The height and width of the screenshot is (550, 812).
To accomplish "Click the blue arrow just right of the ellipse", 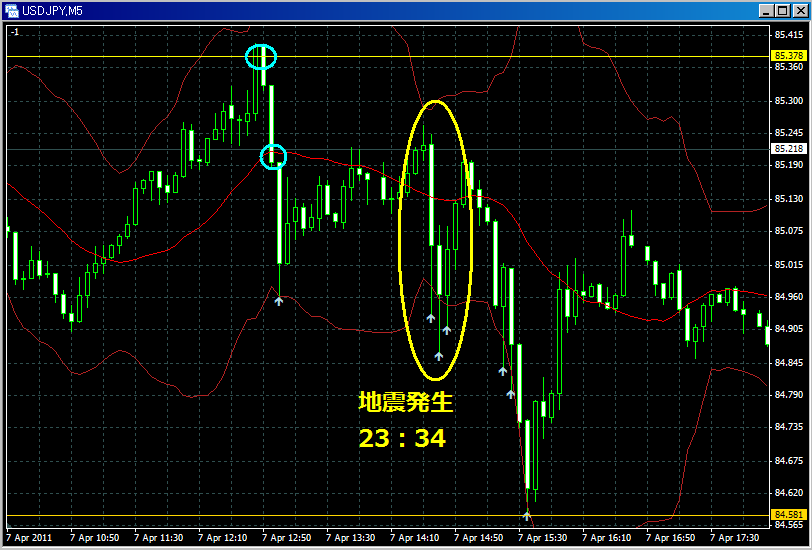I will (x=503, y=371).
